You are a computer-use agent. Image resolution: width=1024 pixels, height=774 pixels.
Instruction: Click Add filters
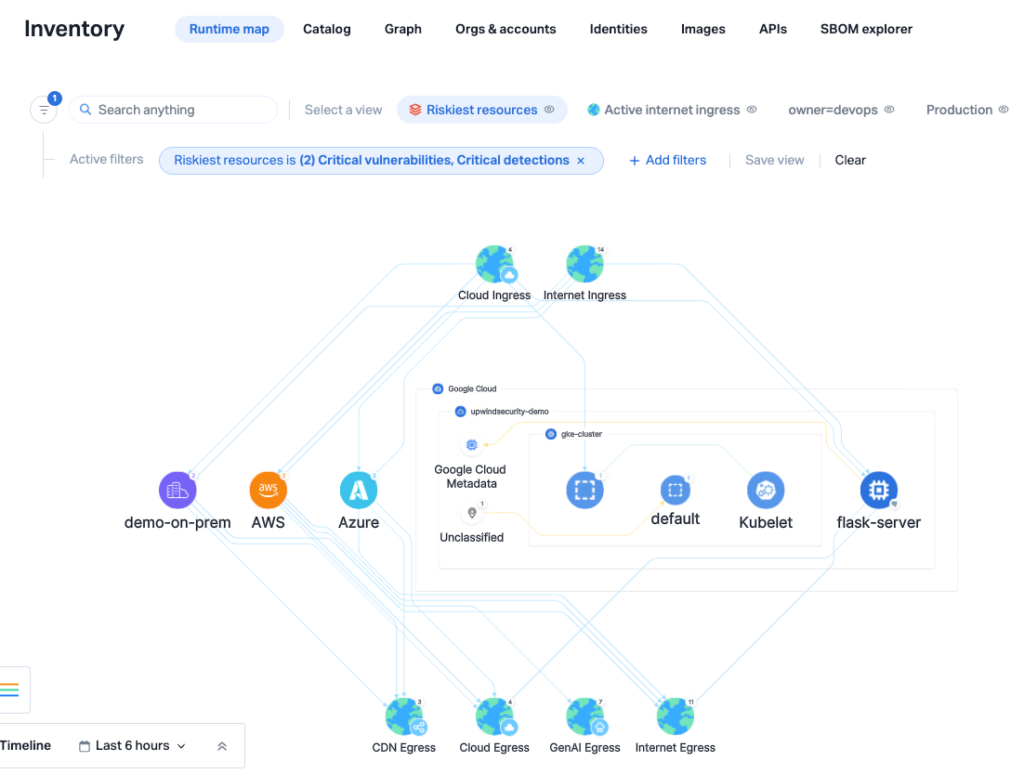667,160
